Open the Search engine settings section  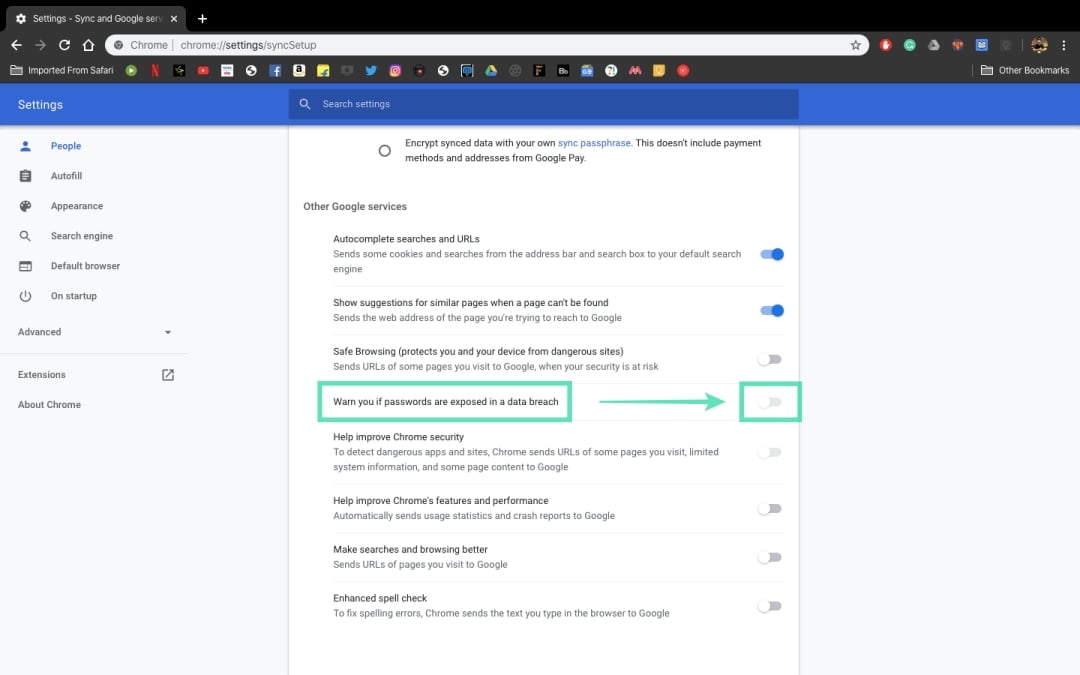point(81,236)
